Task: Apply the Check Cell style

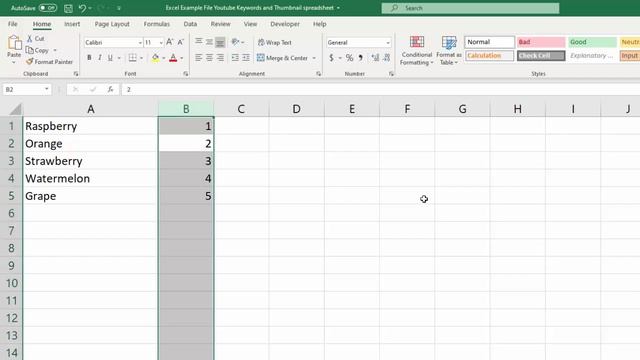Action: (x=541, y=56)
